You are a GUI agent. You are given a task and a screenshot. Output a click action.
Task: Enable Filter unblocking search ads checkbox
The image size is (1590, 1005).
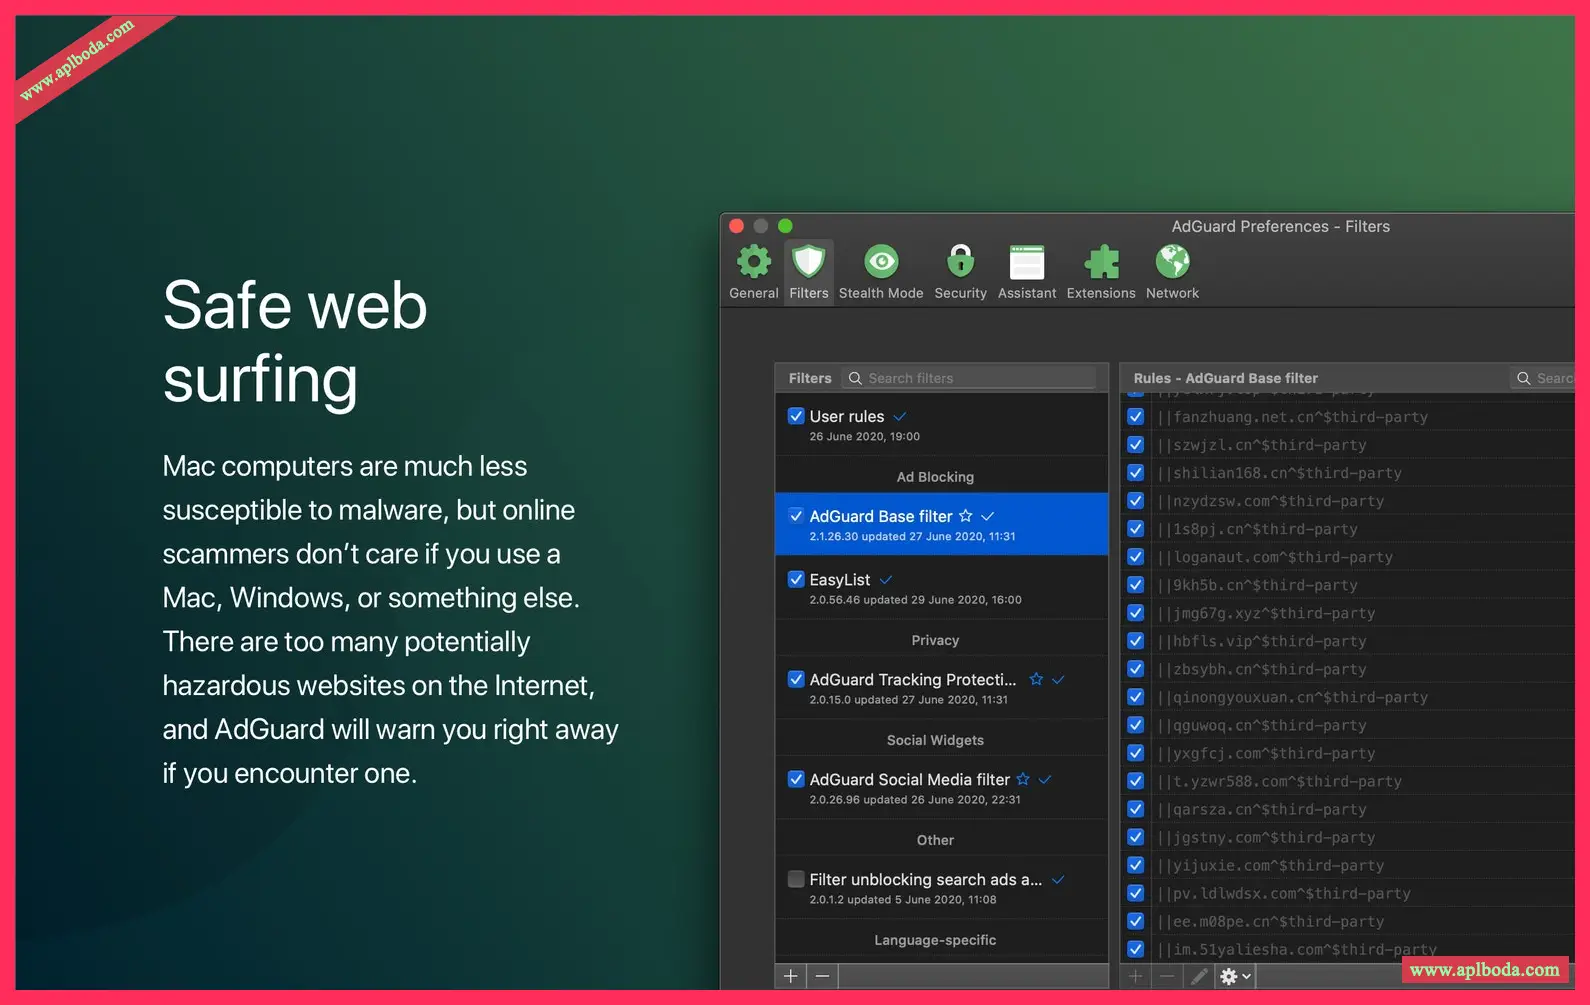click(796, 879)
